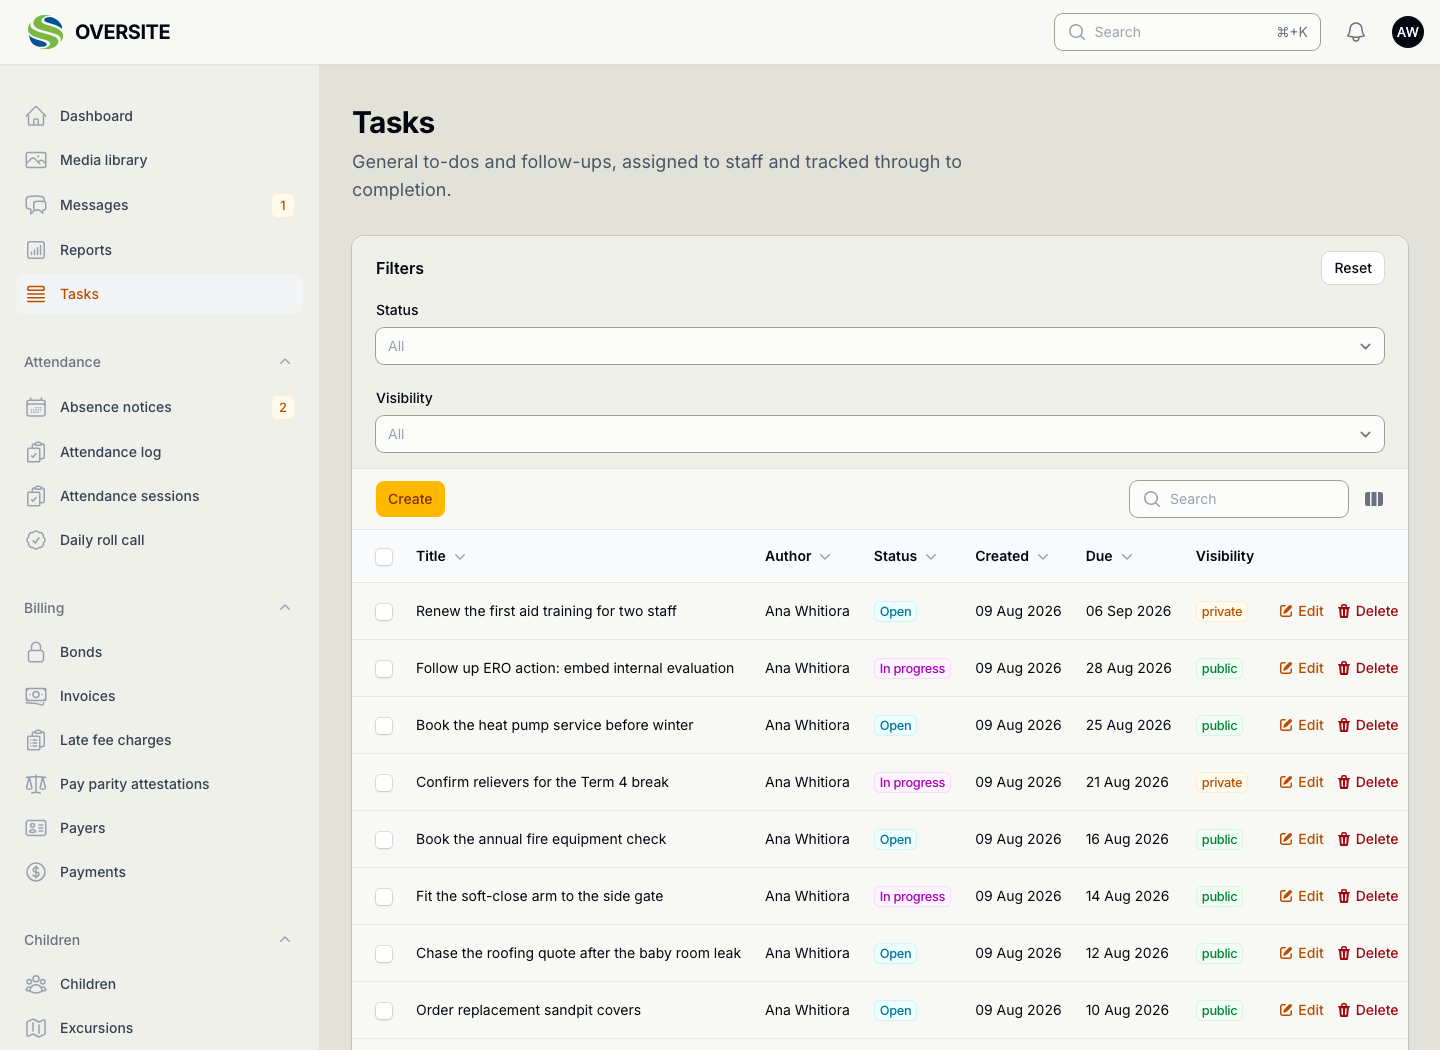This screenshot has height=1050, width=1440.
Task: Click the Messages unread badge showing 1
Action: (283, 205)
